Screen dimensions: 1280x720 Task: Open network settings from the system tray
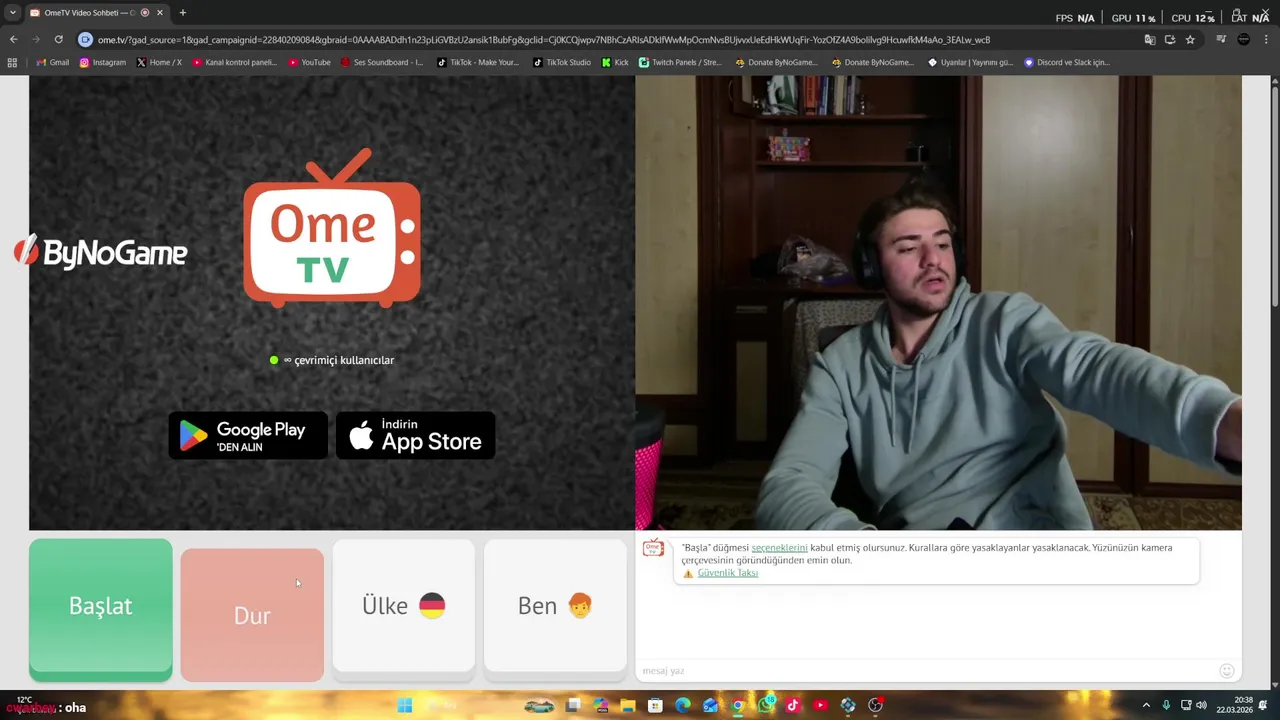1185,705
